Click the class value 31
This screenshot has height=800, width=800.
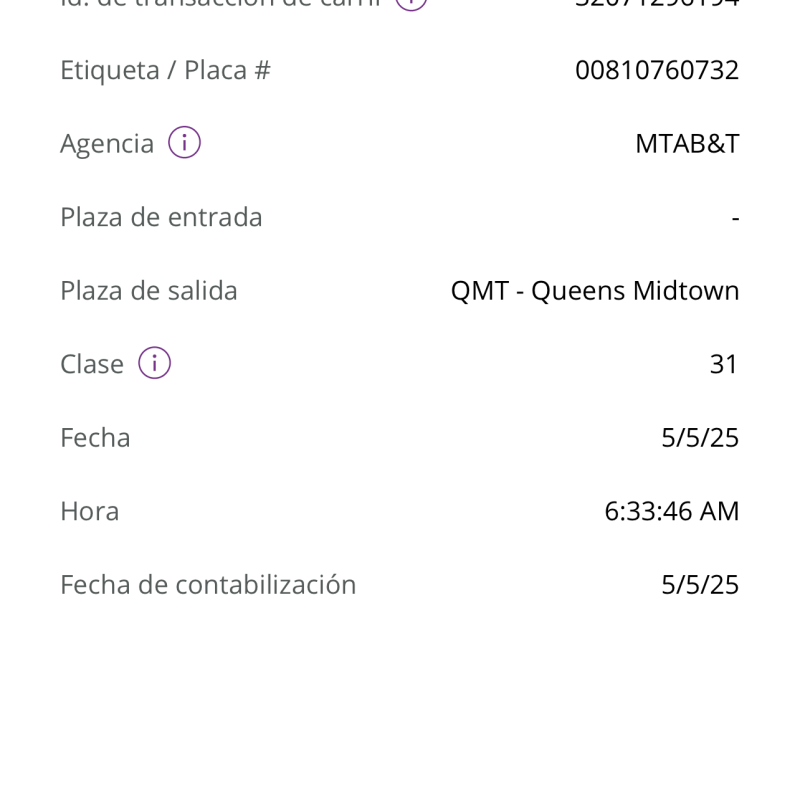(723, 364)
